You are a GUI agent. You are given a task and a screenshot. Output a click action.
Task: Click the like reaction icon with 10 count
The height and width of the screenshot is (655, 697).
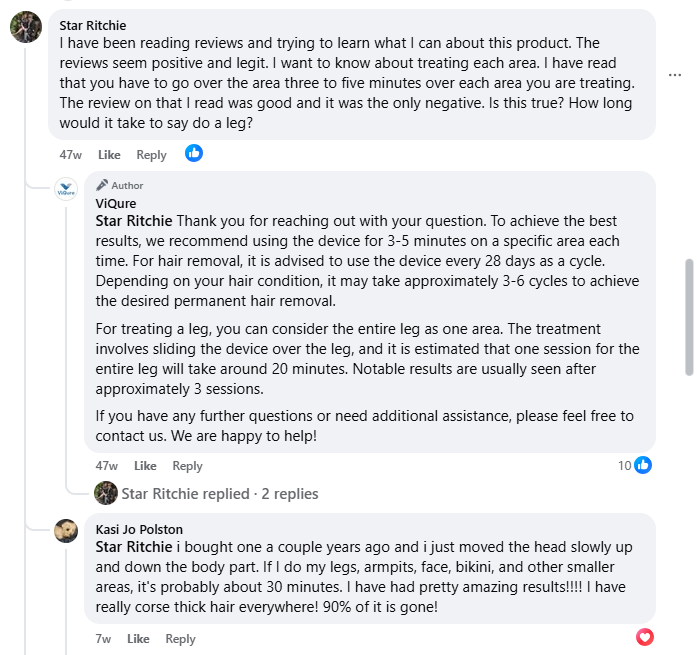(x=643, y=465)
